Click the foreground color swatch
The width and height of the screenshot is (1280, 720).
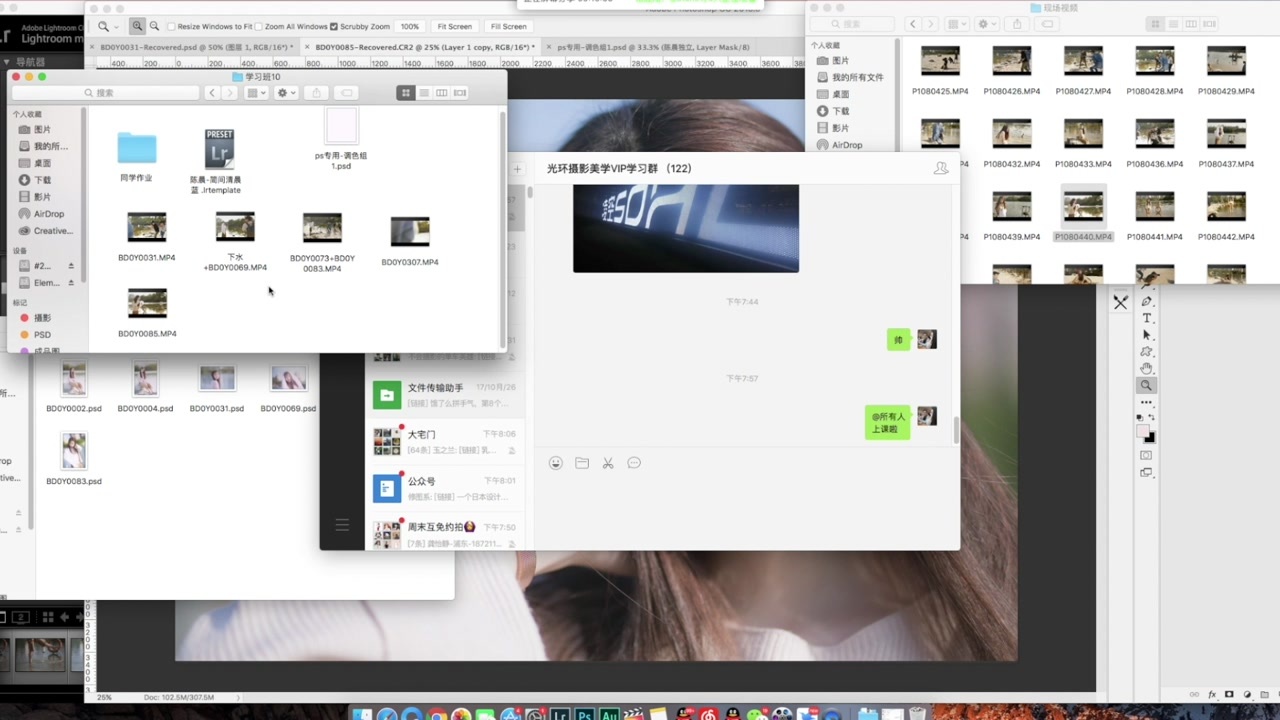pyautogui.click(x=1143, y=431)
